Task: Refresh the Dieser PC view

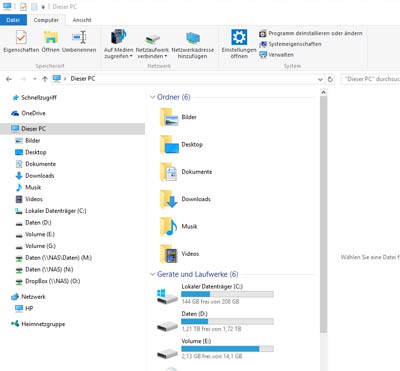Action: point(330,79)
